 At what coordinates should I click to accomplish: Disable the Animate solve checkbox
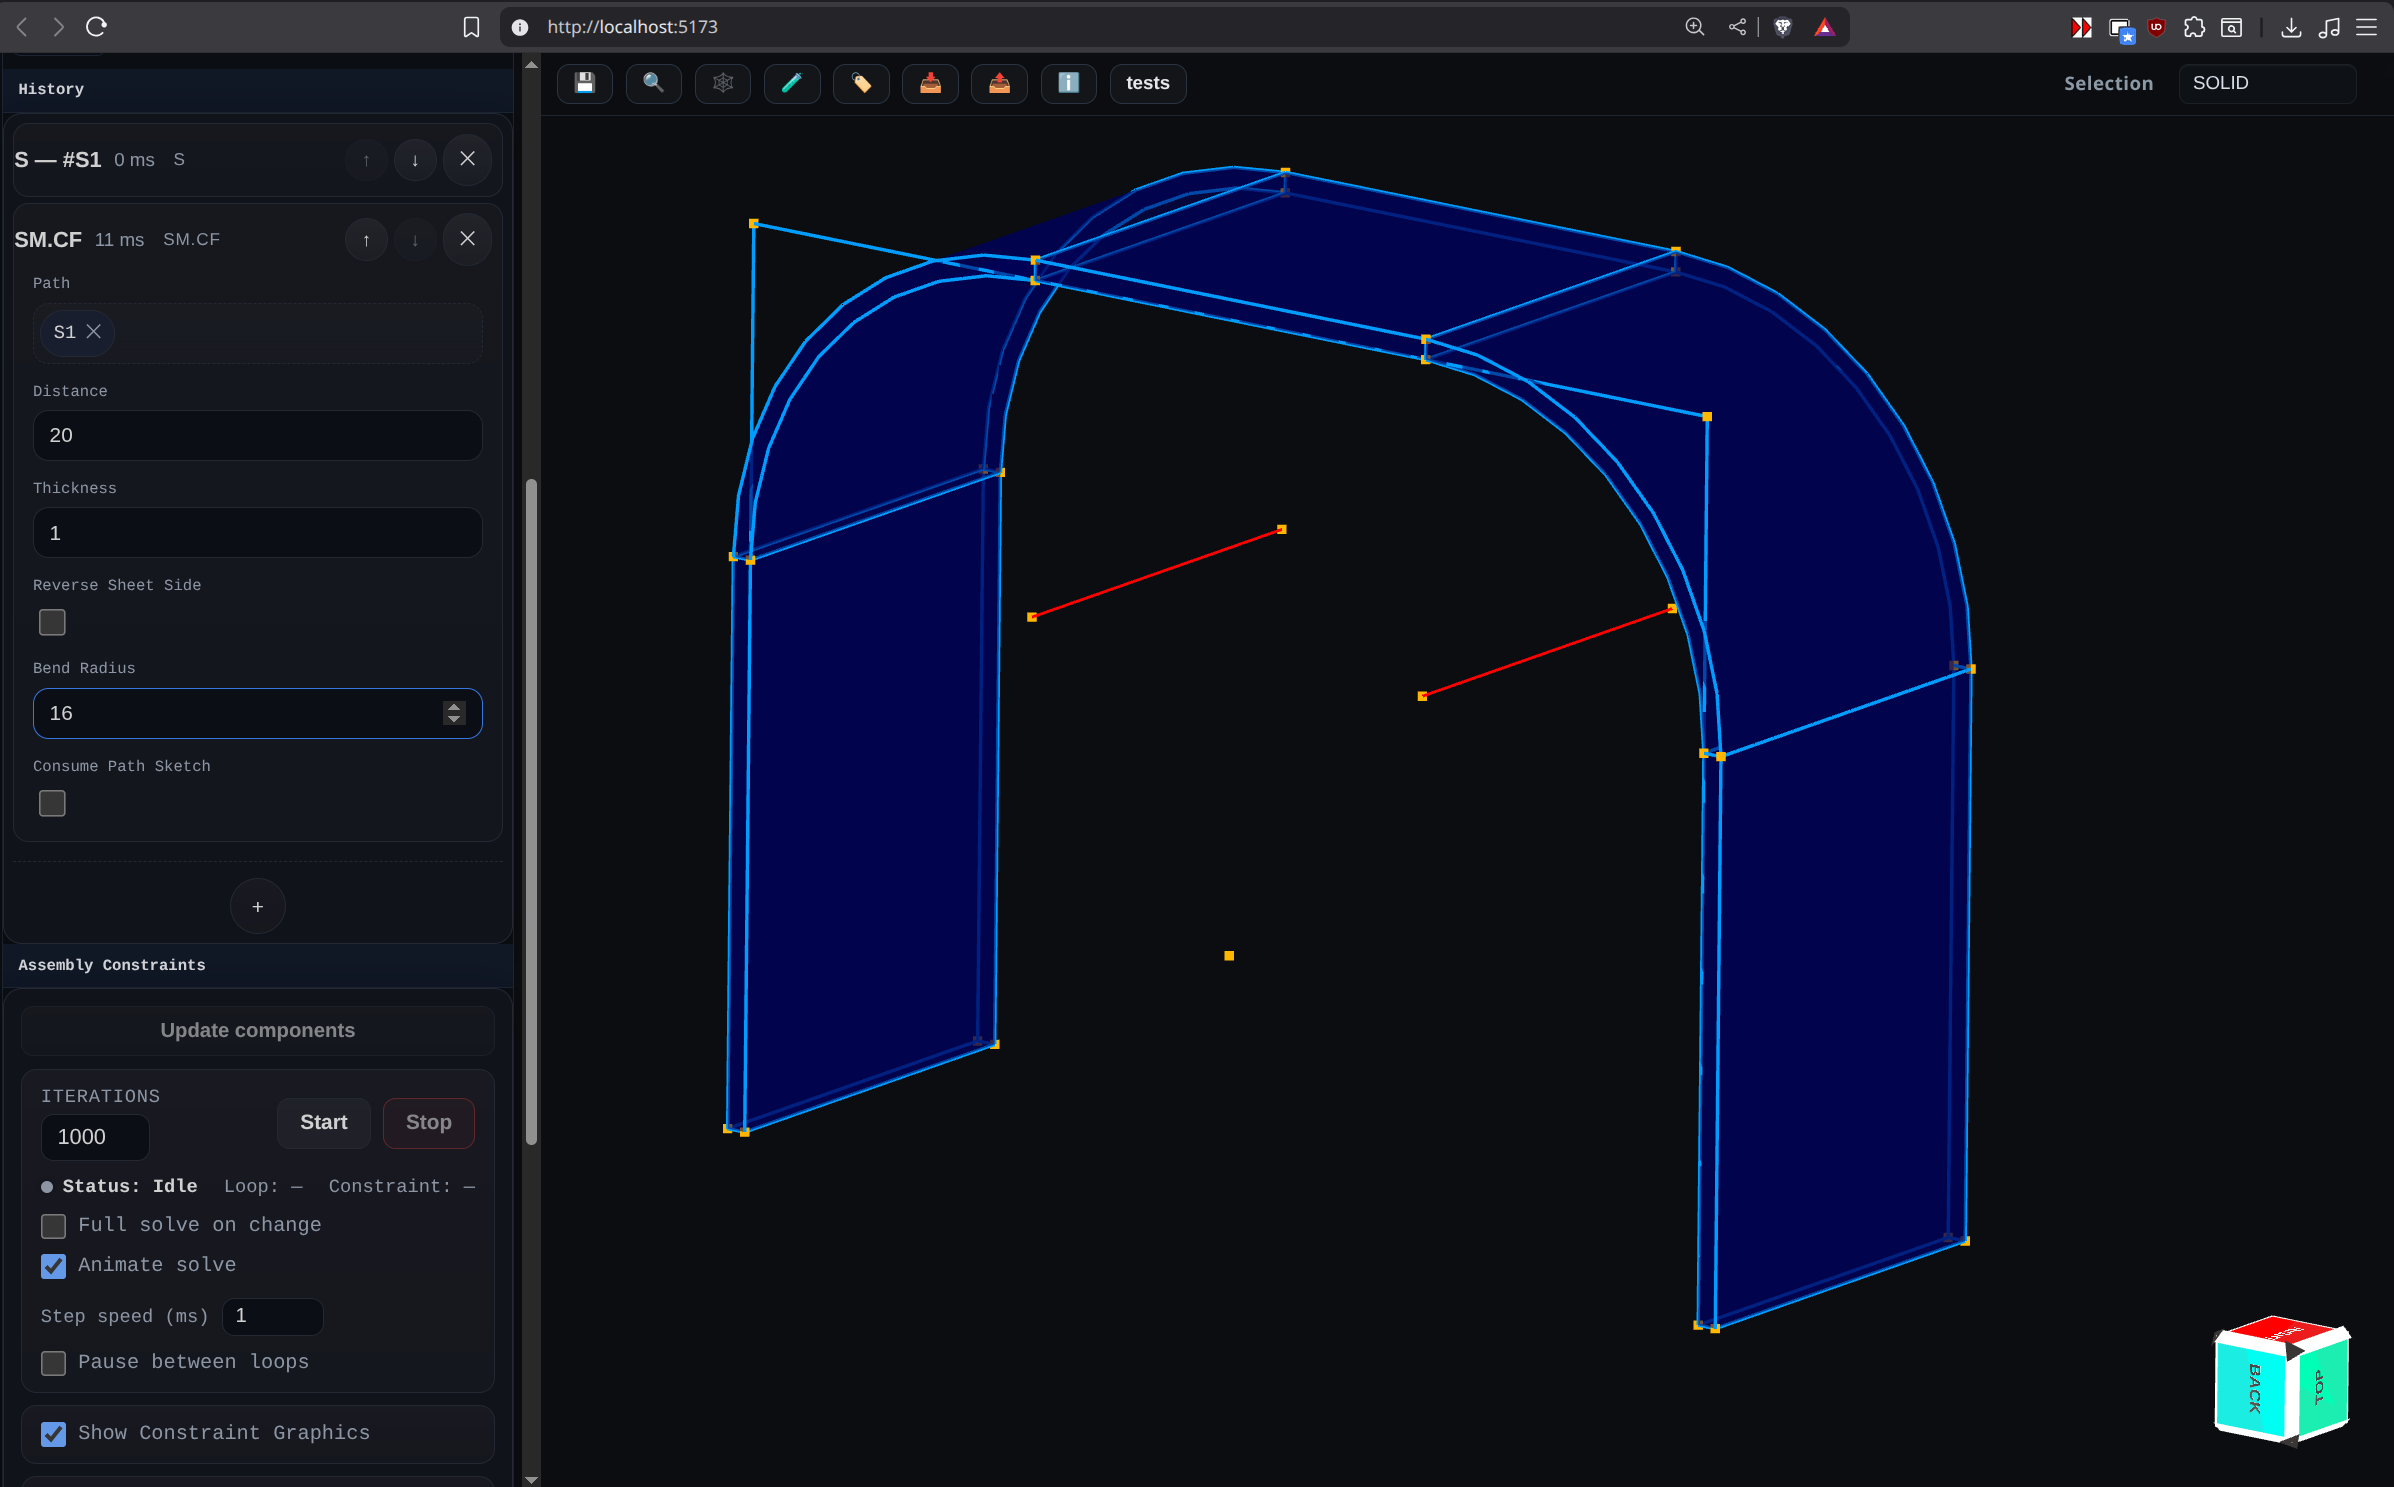(53, 1266)
